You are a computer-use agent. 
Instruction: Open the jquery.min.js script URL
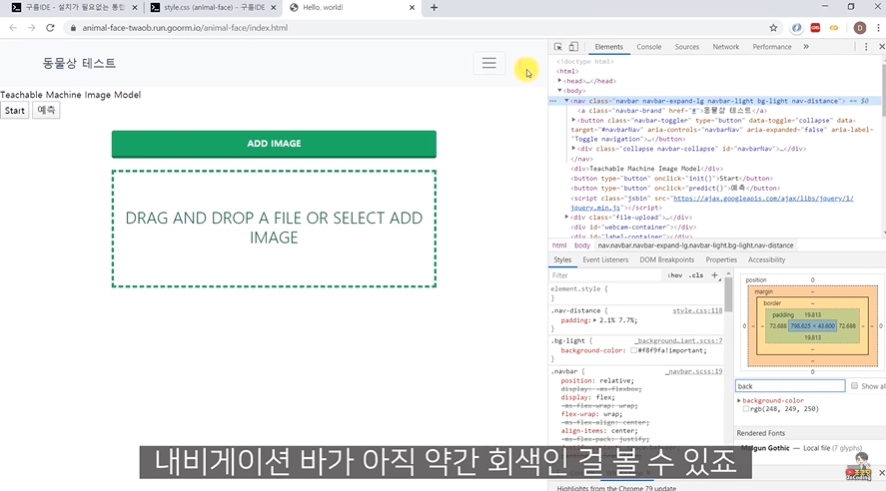[x=712, y=203]
